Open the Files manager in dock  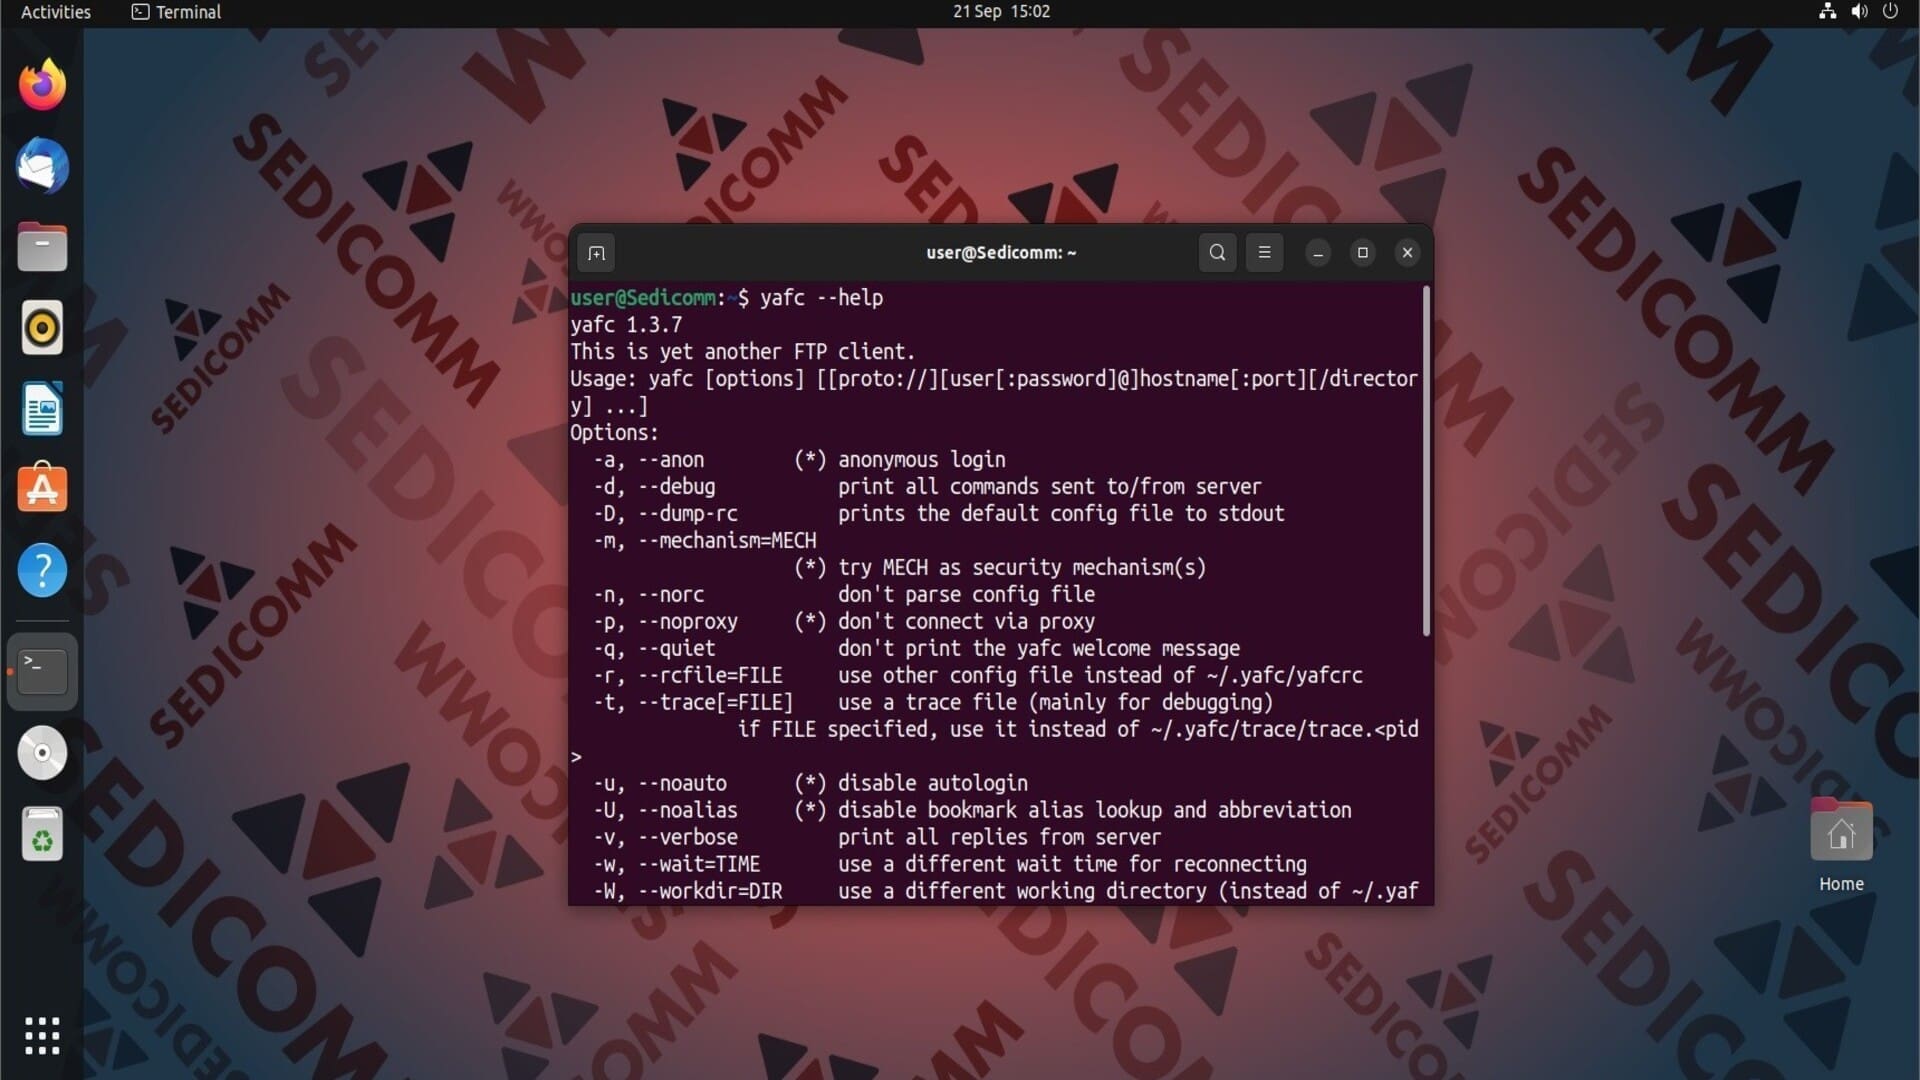click(x=42, y=246)
